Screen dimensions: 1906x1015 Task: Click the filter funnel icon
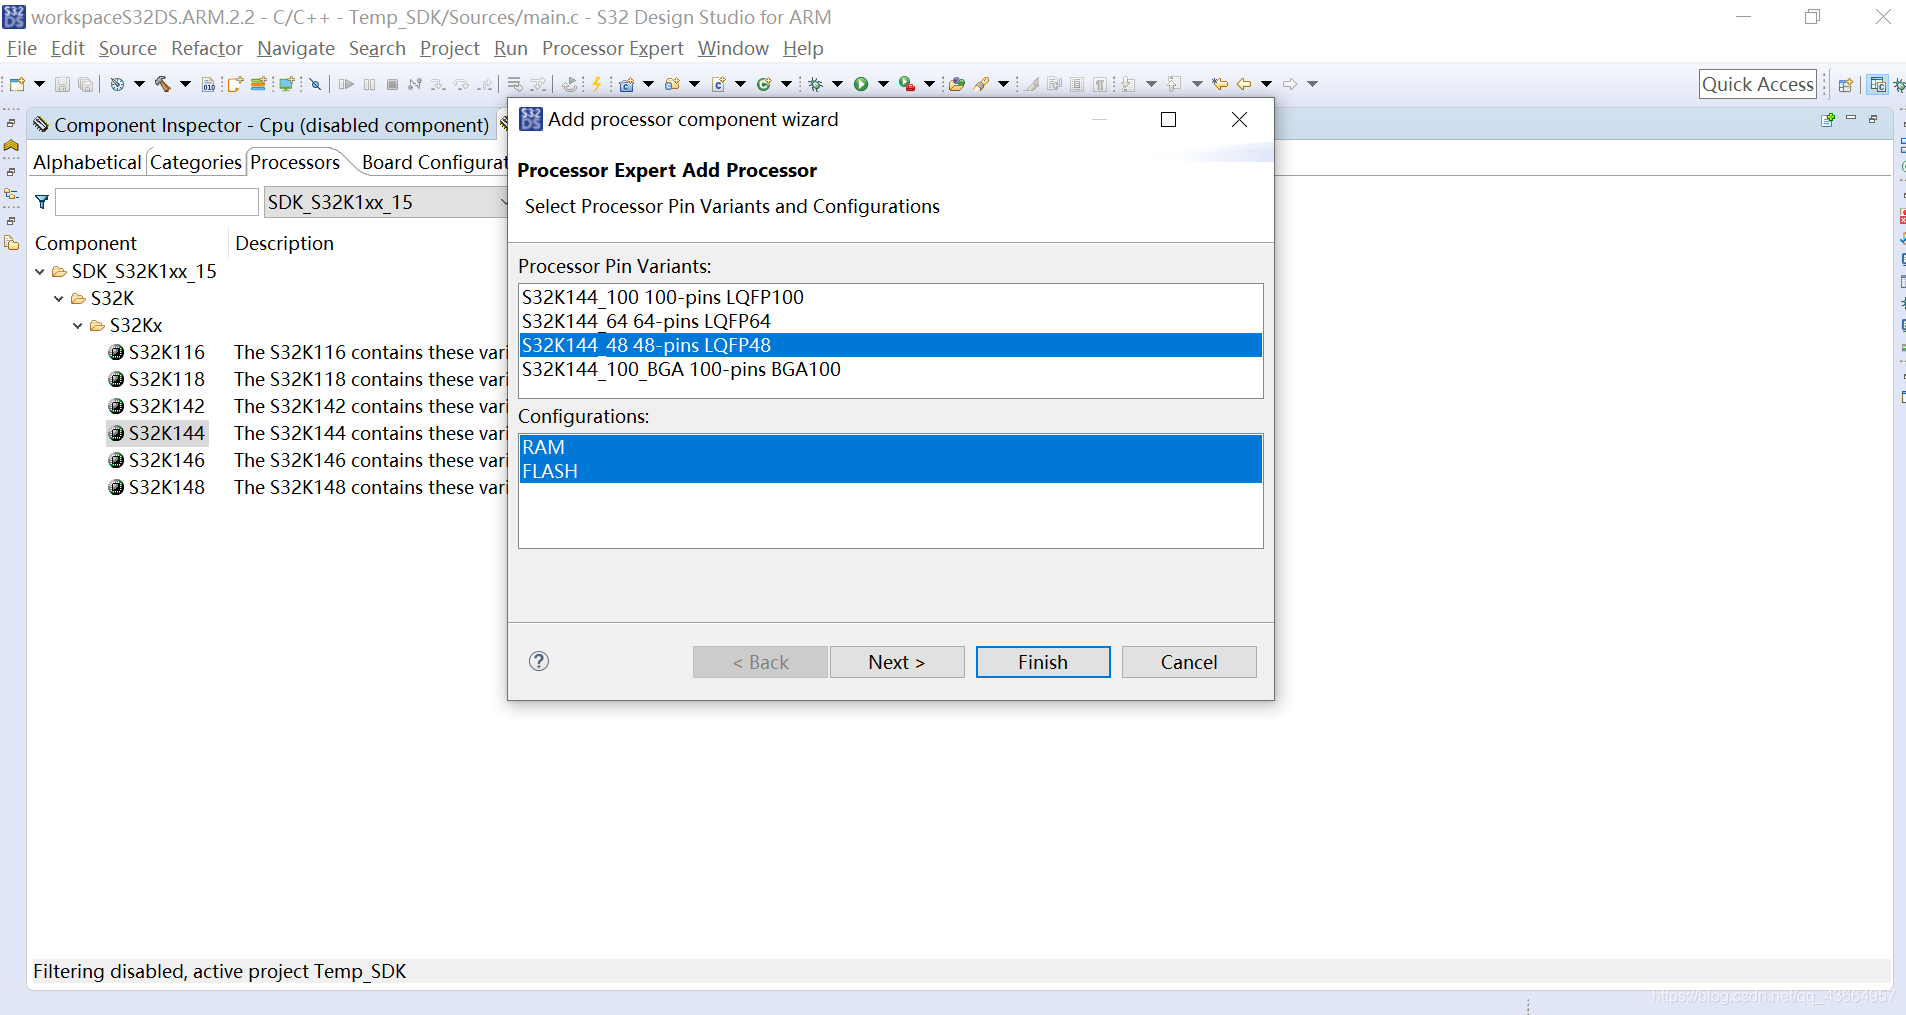[42, 202]
